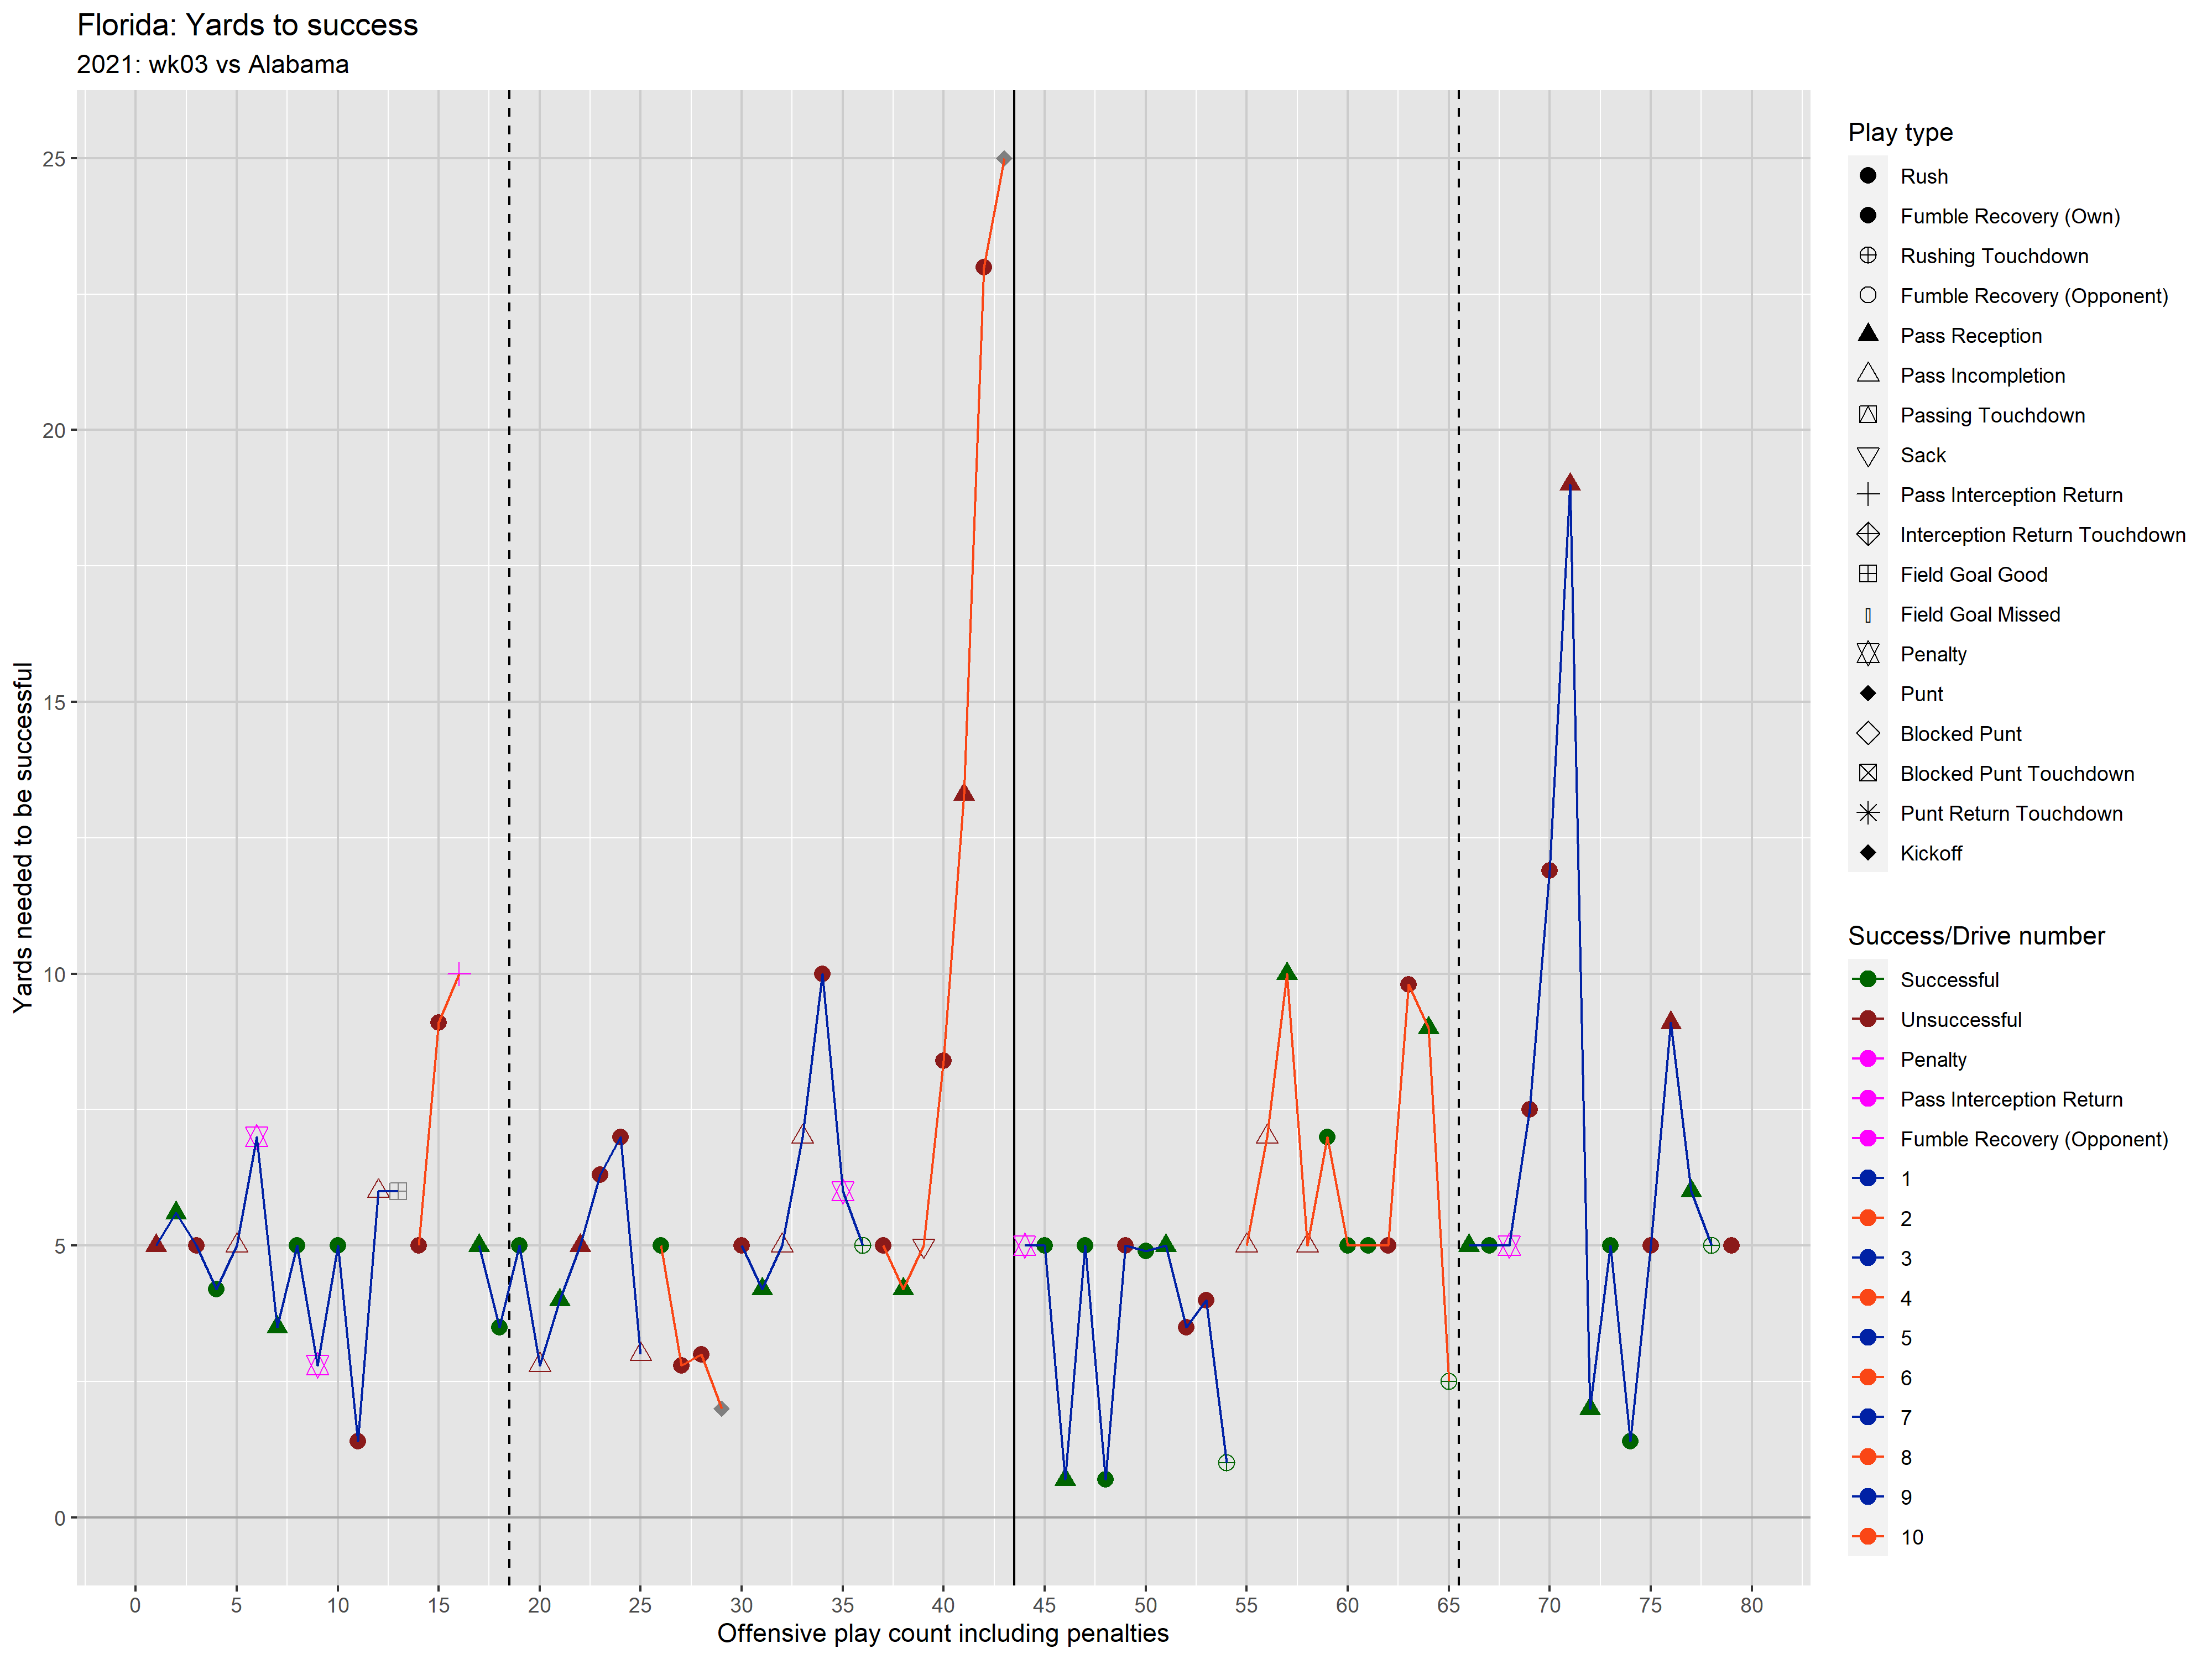The image size is (2212, 1659).
Task: Click the 'Successful' legend text
Action: (1949, 980)
